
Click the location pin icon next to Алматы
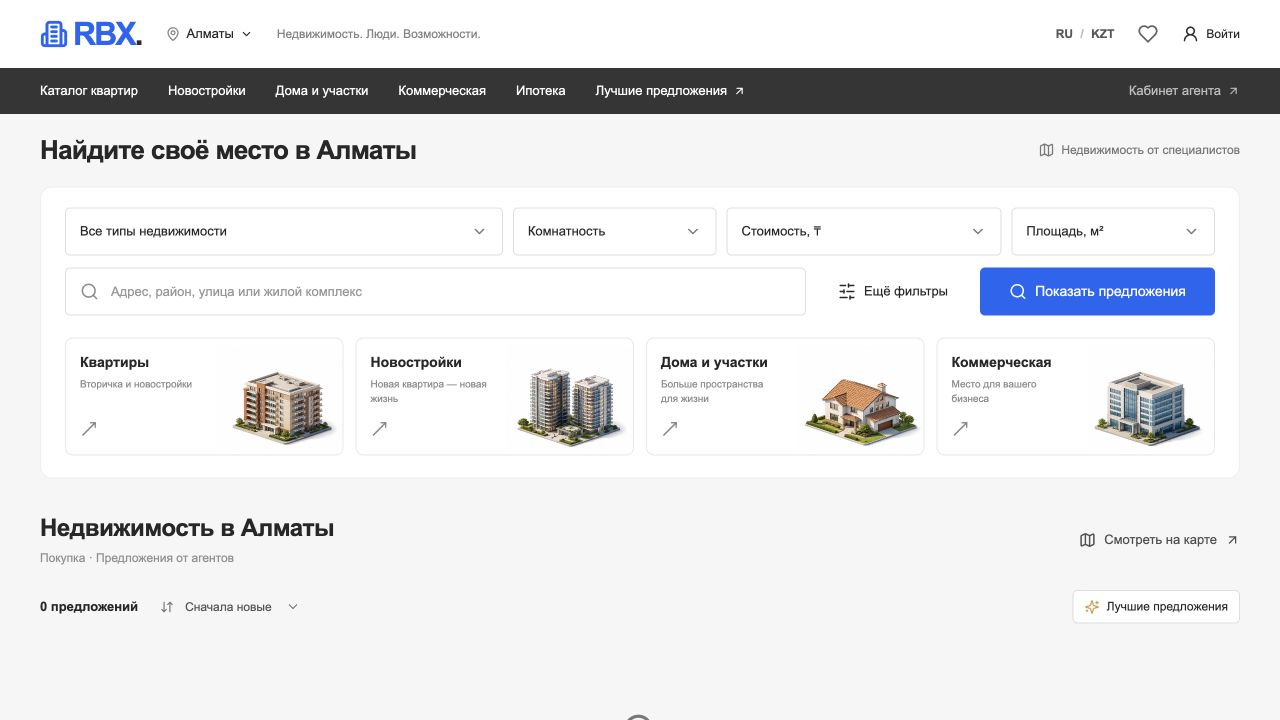pos(173,34)
